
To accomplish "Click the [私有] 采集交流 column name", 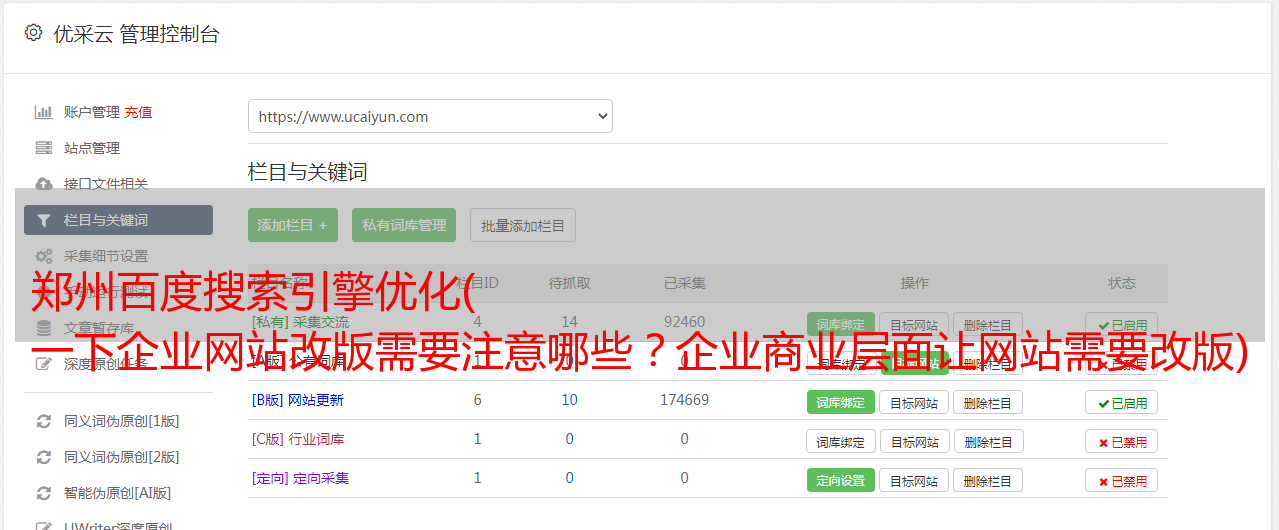I will pyautogui.click(x=300, y=322).
